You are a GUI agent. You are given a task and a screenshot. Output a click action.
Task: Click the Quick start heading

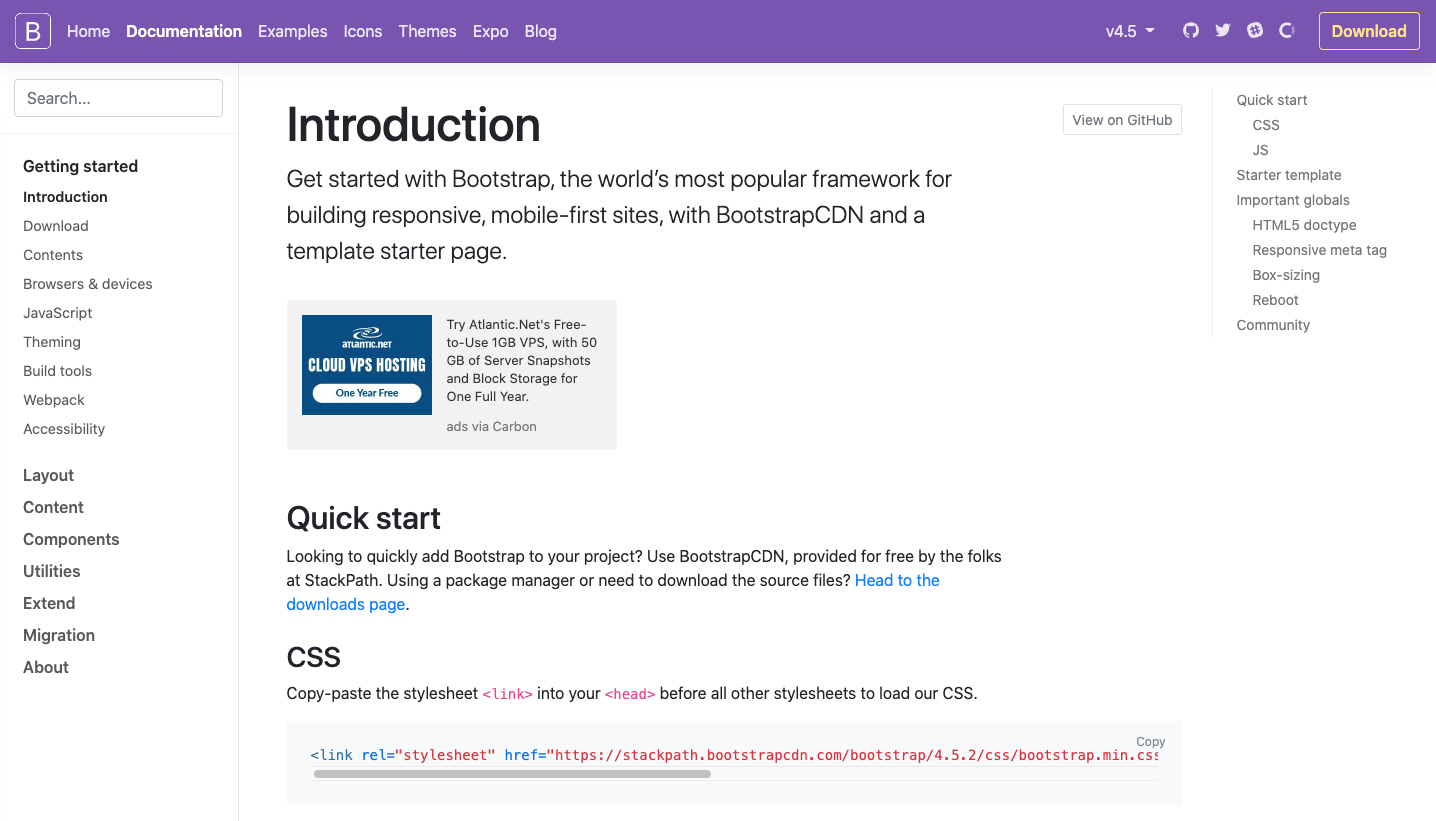pyautogui.click(x=363, y=518)
